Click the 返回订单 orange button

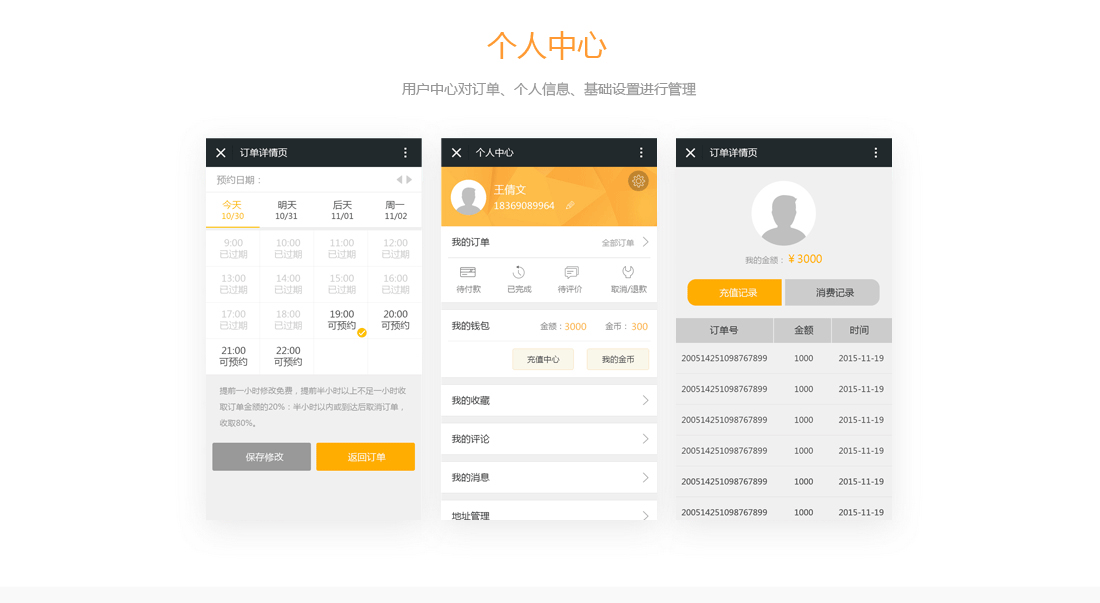coord(365,457)
